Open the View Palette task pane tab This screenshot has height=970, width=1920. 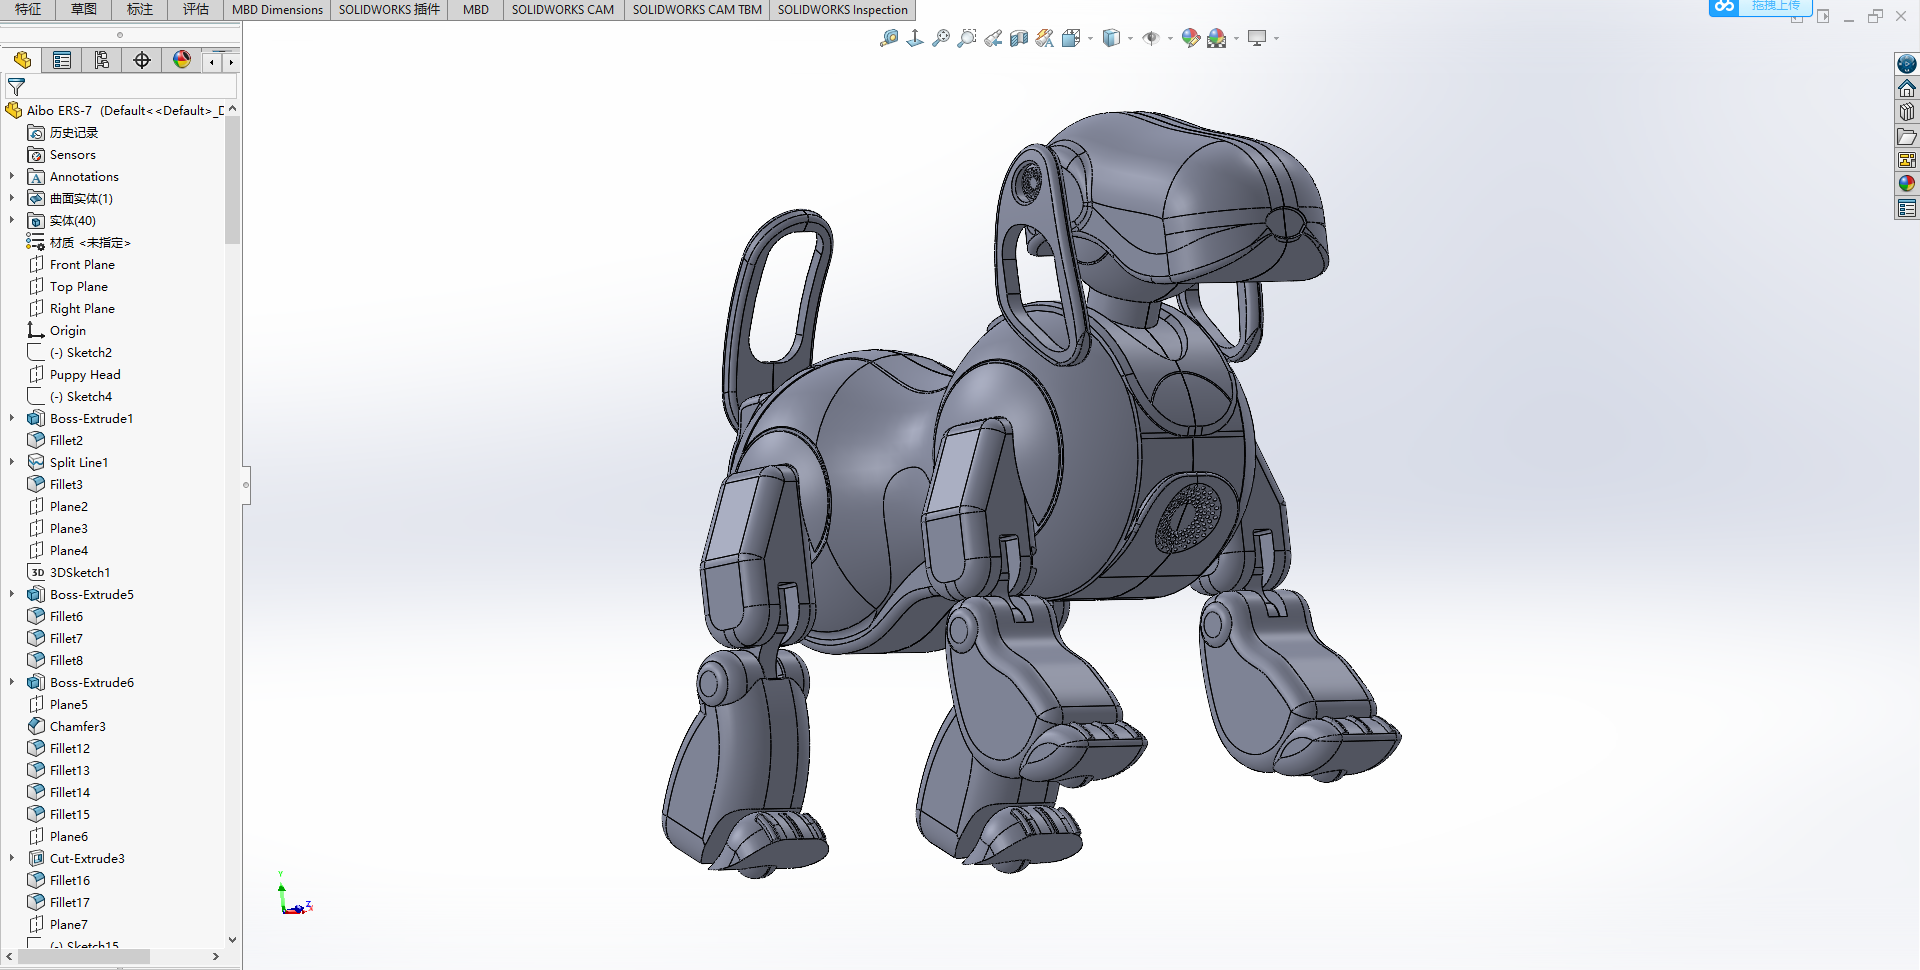point(1907,160)
